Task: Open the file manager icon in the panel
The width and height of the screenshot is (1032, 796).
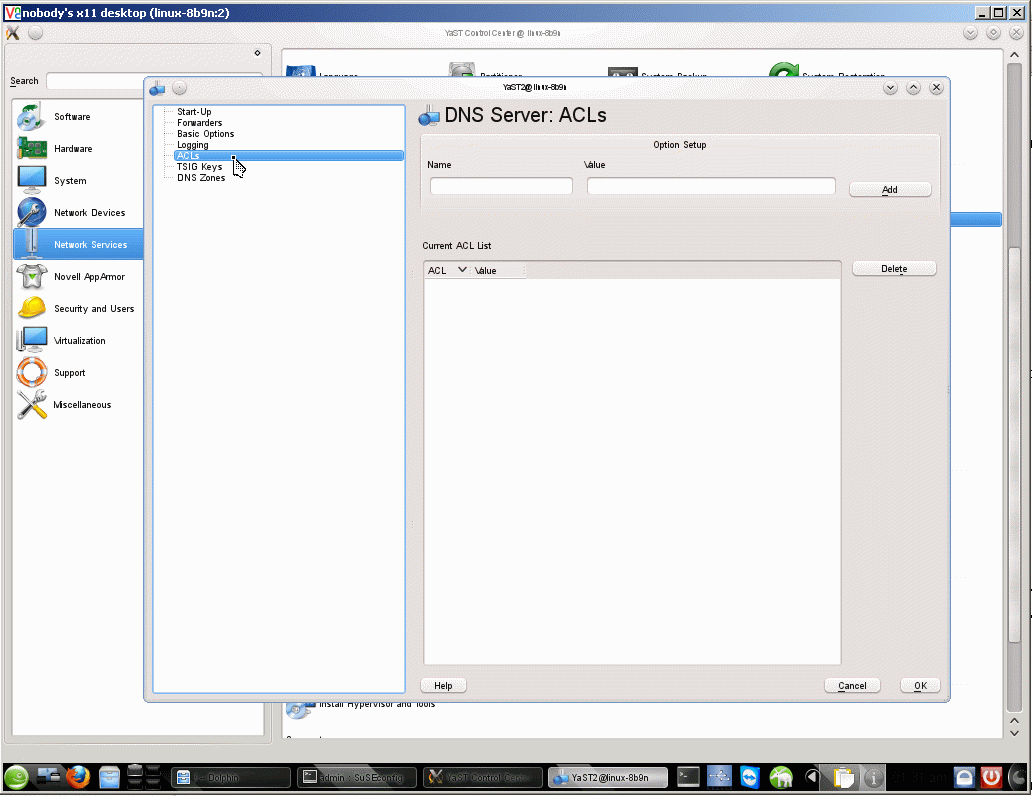Action: pyautogui.click(x=109, y=778)
